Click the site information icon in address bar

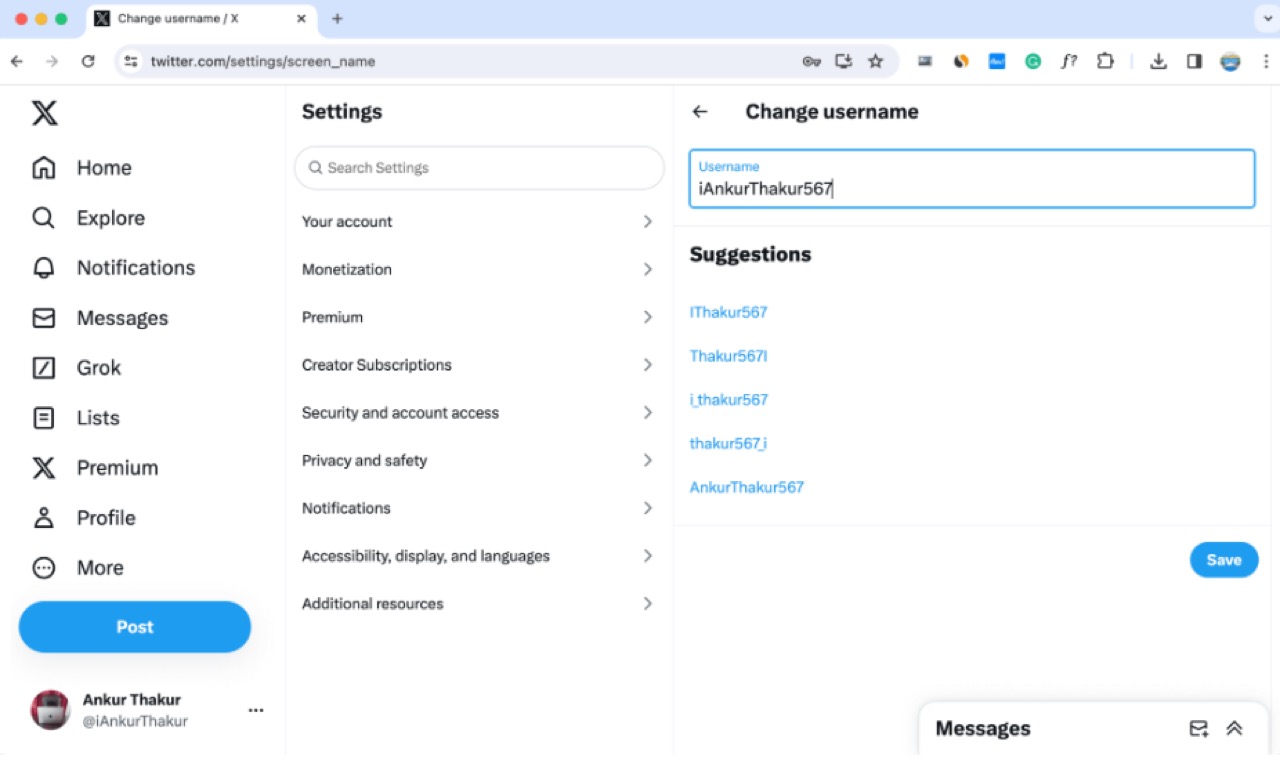pos(131,61)
